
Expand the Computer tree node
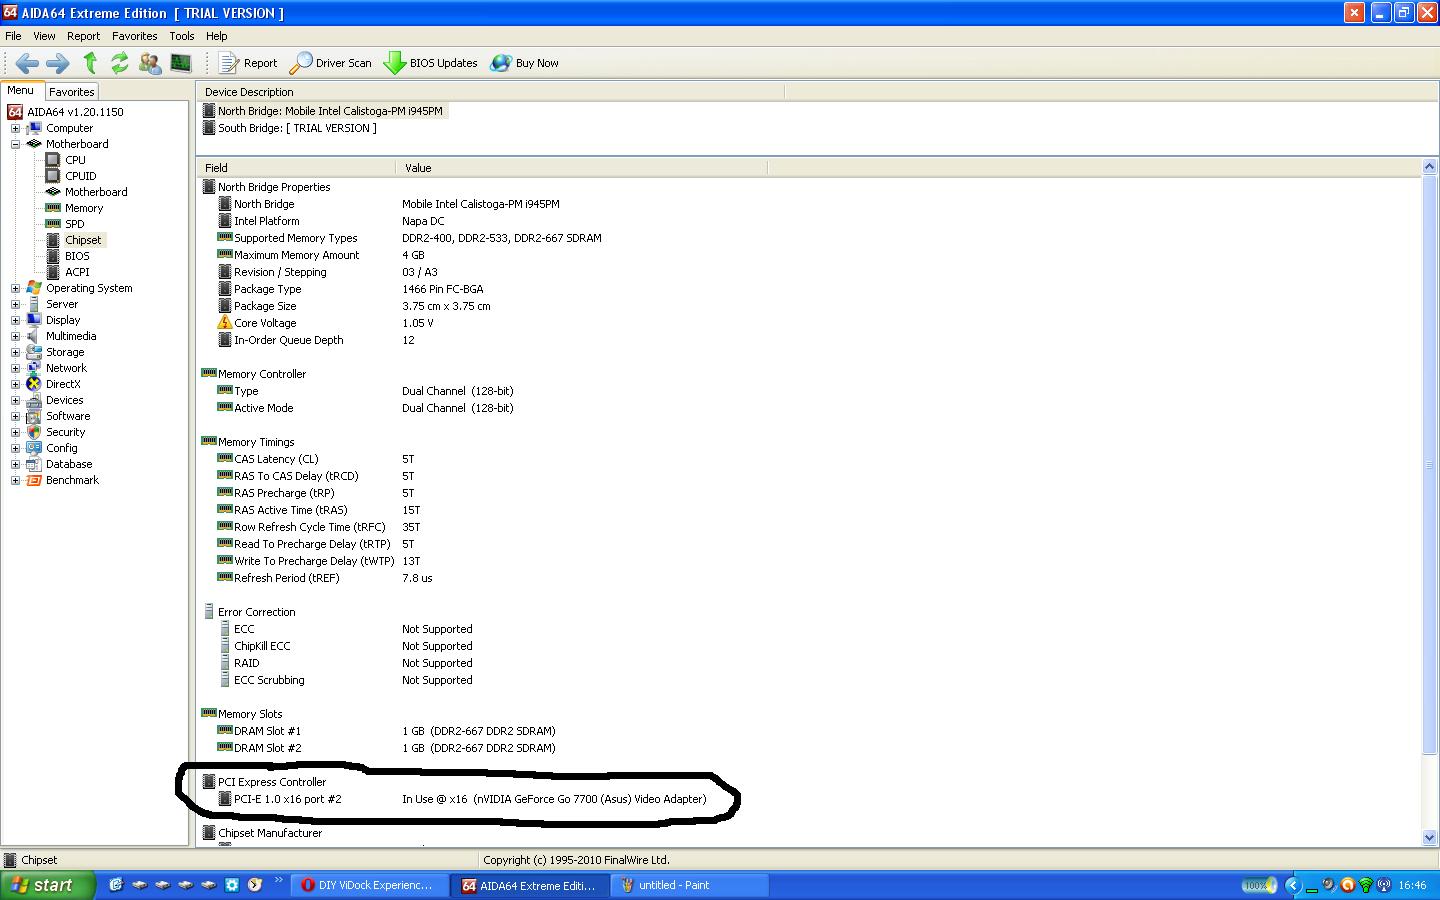click(15, 128)
